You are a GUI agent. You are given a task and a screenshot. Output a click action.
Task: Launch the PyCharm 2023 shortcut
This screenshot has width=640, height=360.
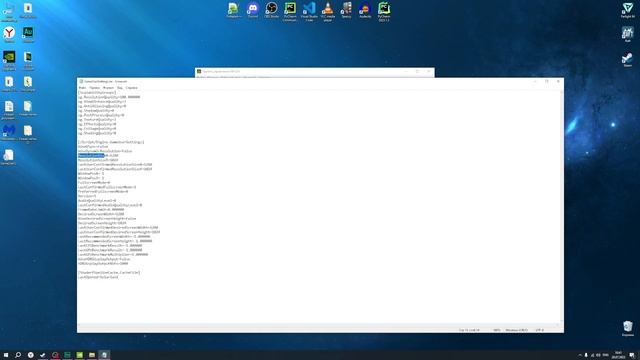click(384, 11)
